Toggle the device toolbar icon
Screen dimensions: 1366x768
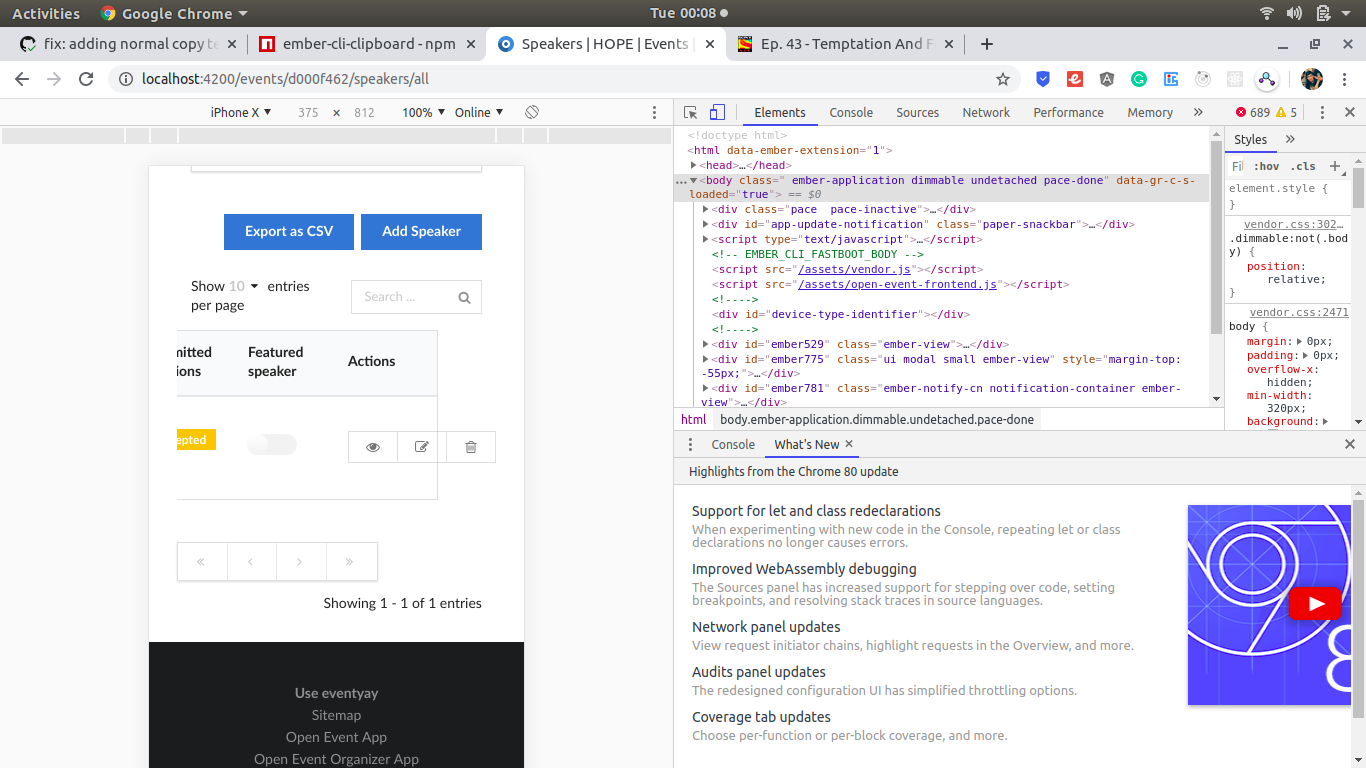(x=717, y=112)
